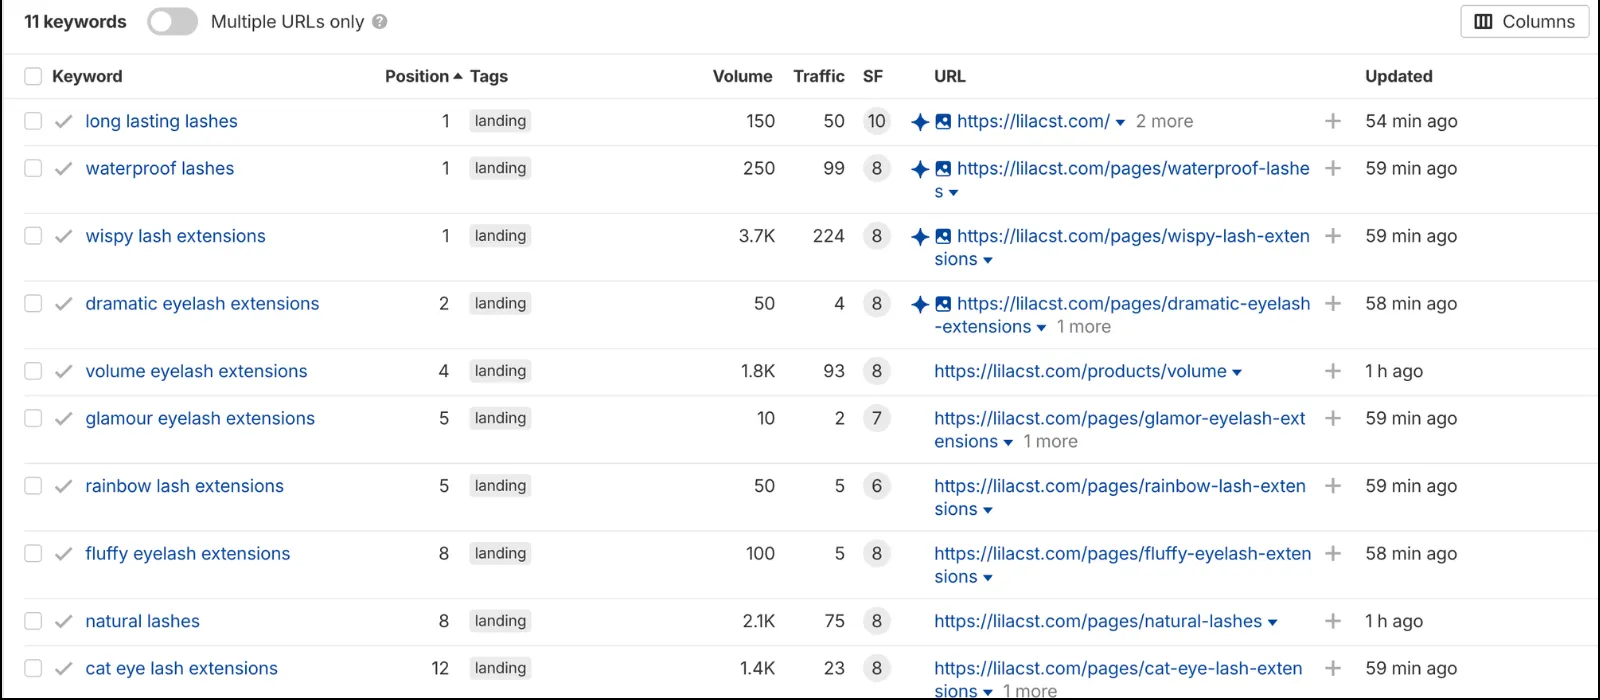Click the plus icon for cat eye lash row

pos(1333,668)
